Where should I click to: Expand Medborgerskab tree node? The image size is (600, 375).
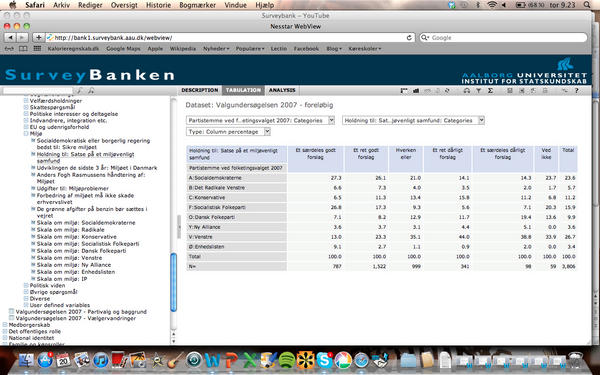pos(5,325)
